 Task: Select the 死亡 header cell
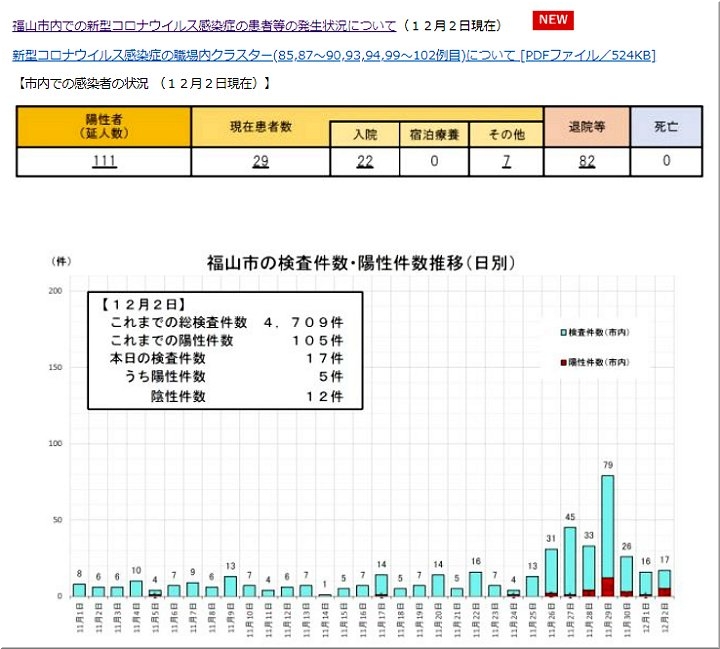click(x=666, y=126)
